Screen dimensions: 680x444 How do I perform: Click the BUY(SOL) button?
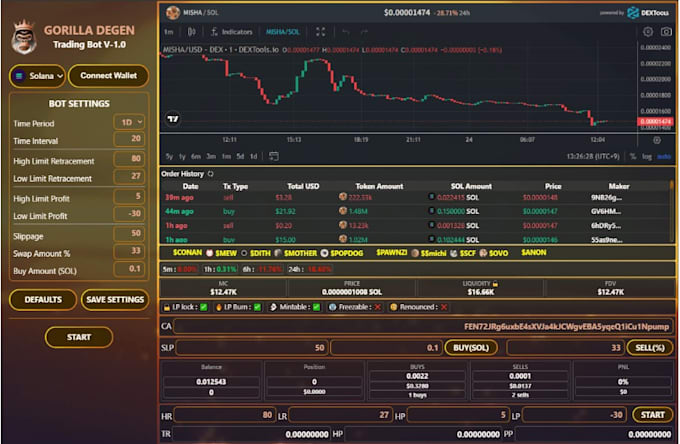[471, 348]
